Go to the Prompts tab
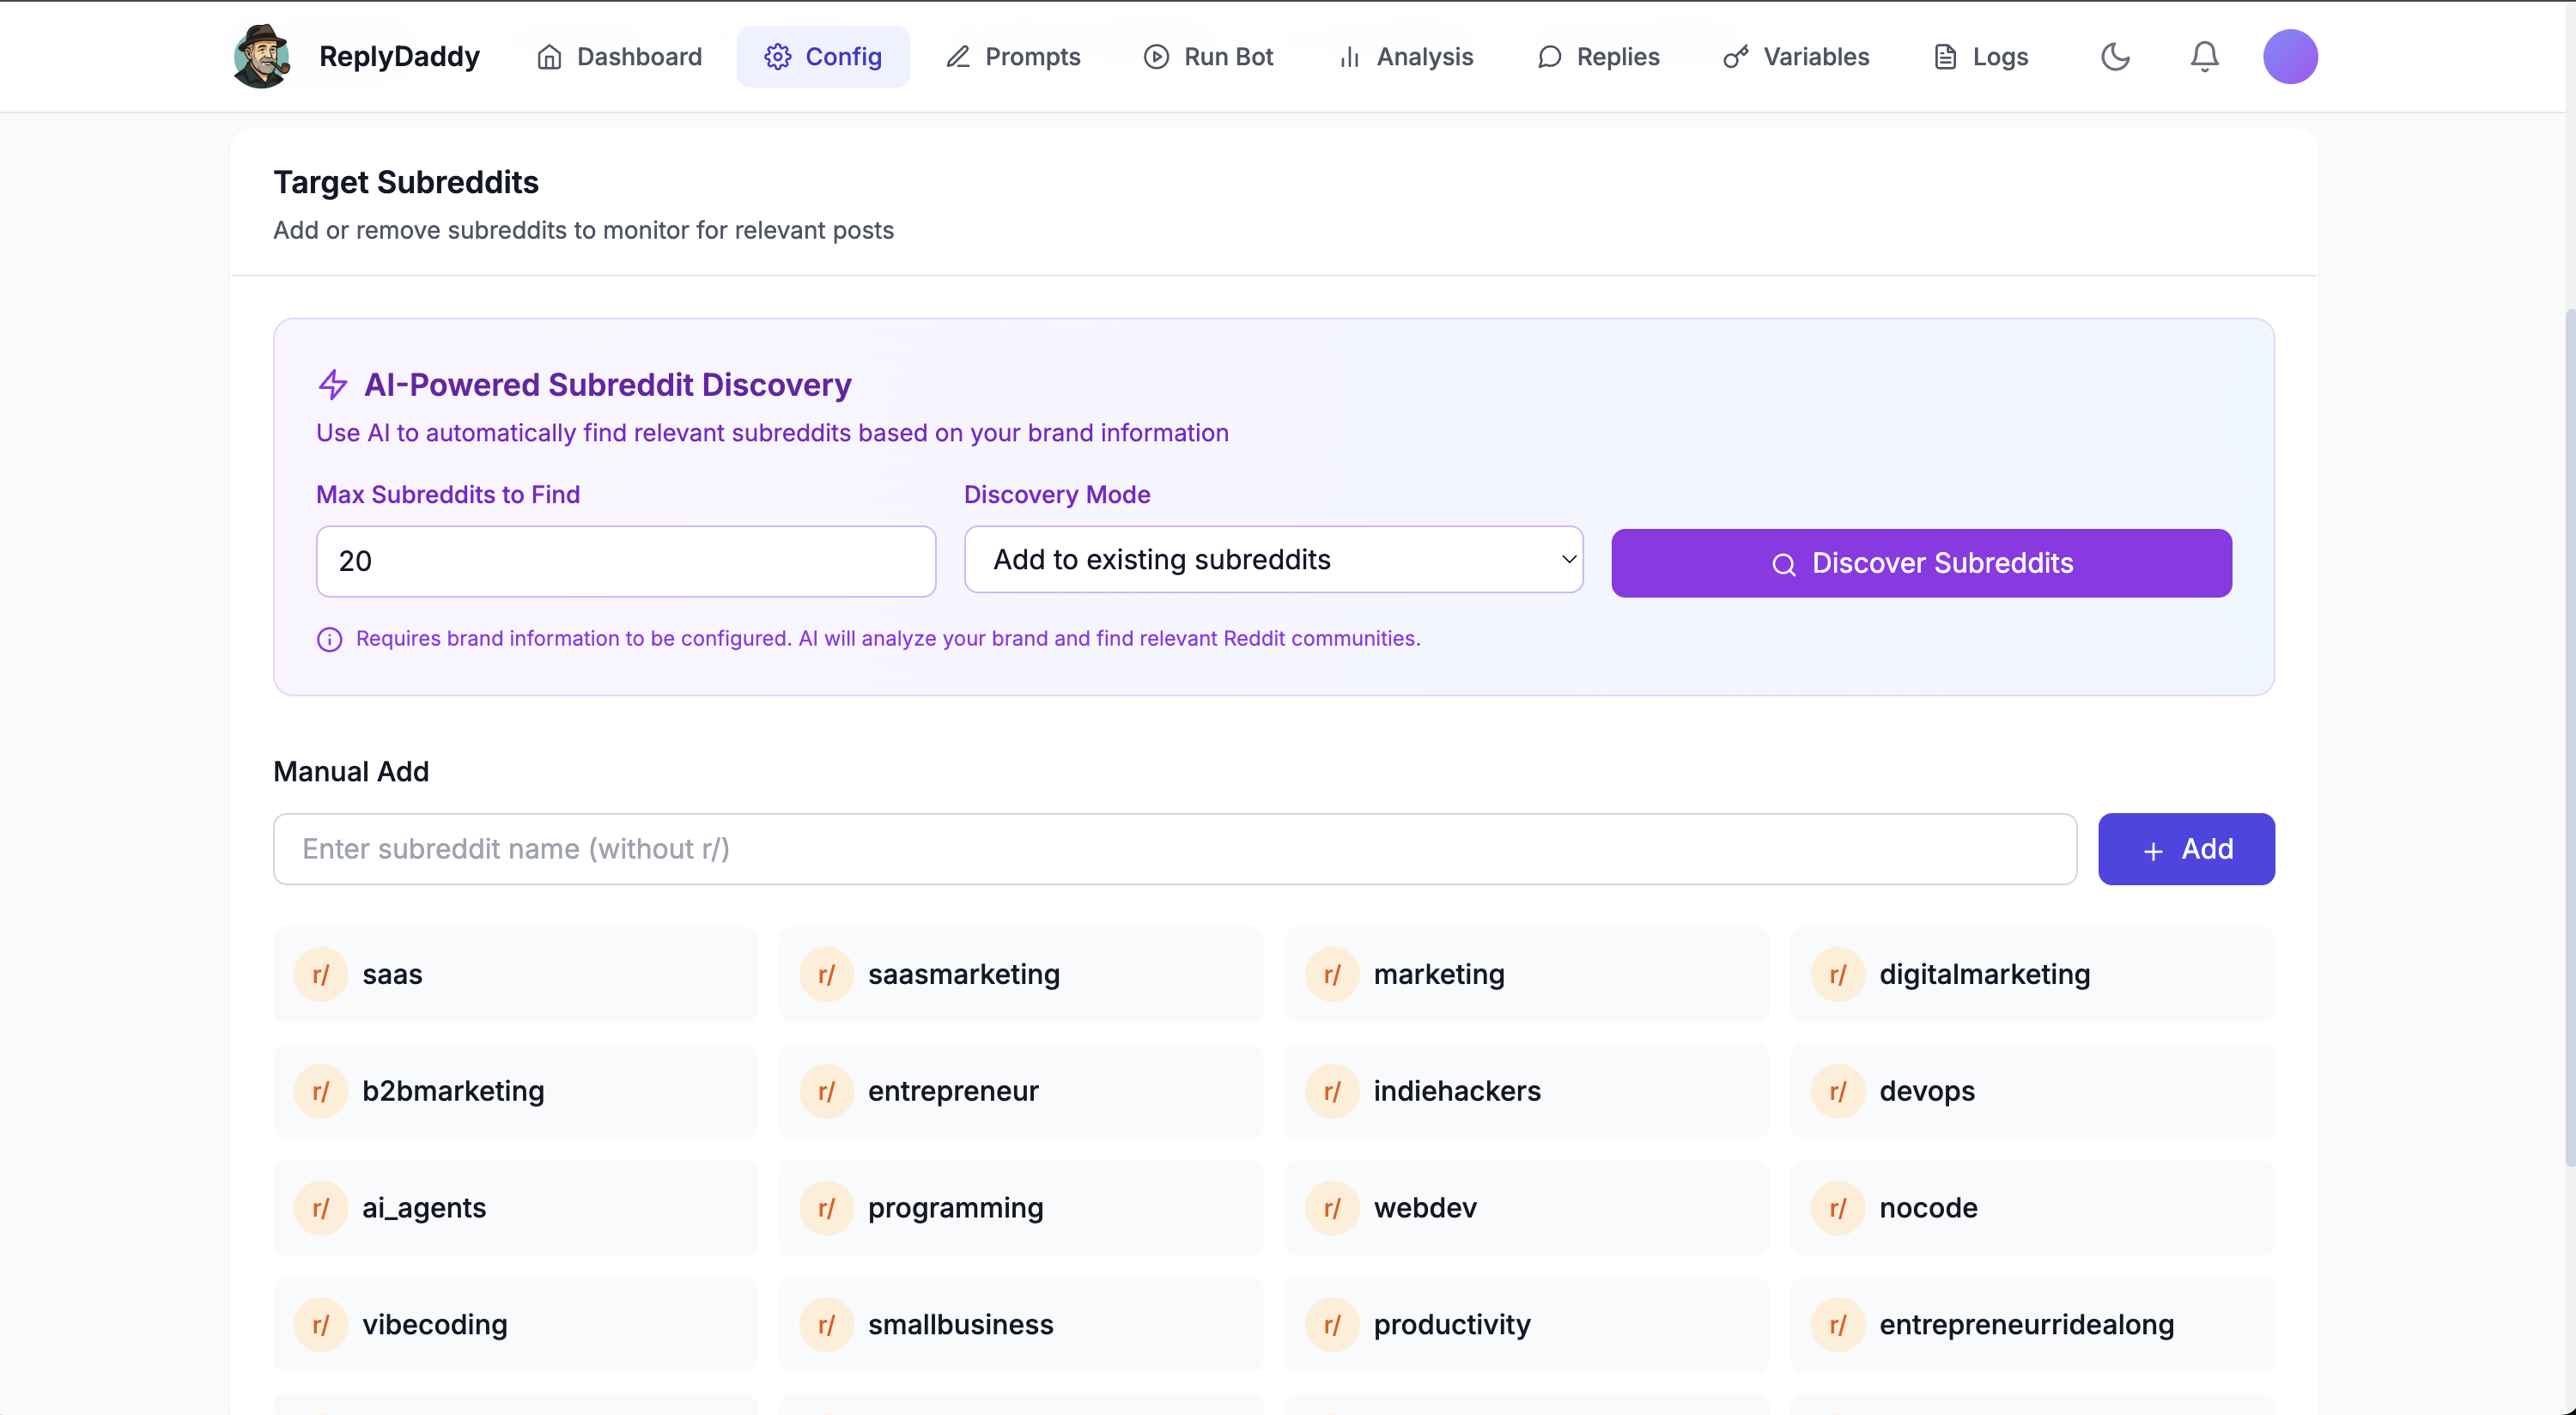This screenshot has height=1415, width=2576. tap(1013, 57)
